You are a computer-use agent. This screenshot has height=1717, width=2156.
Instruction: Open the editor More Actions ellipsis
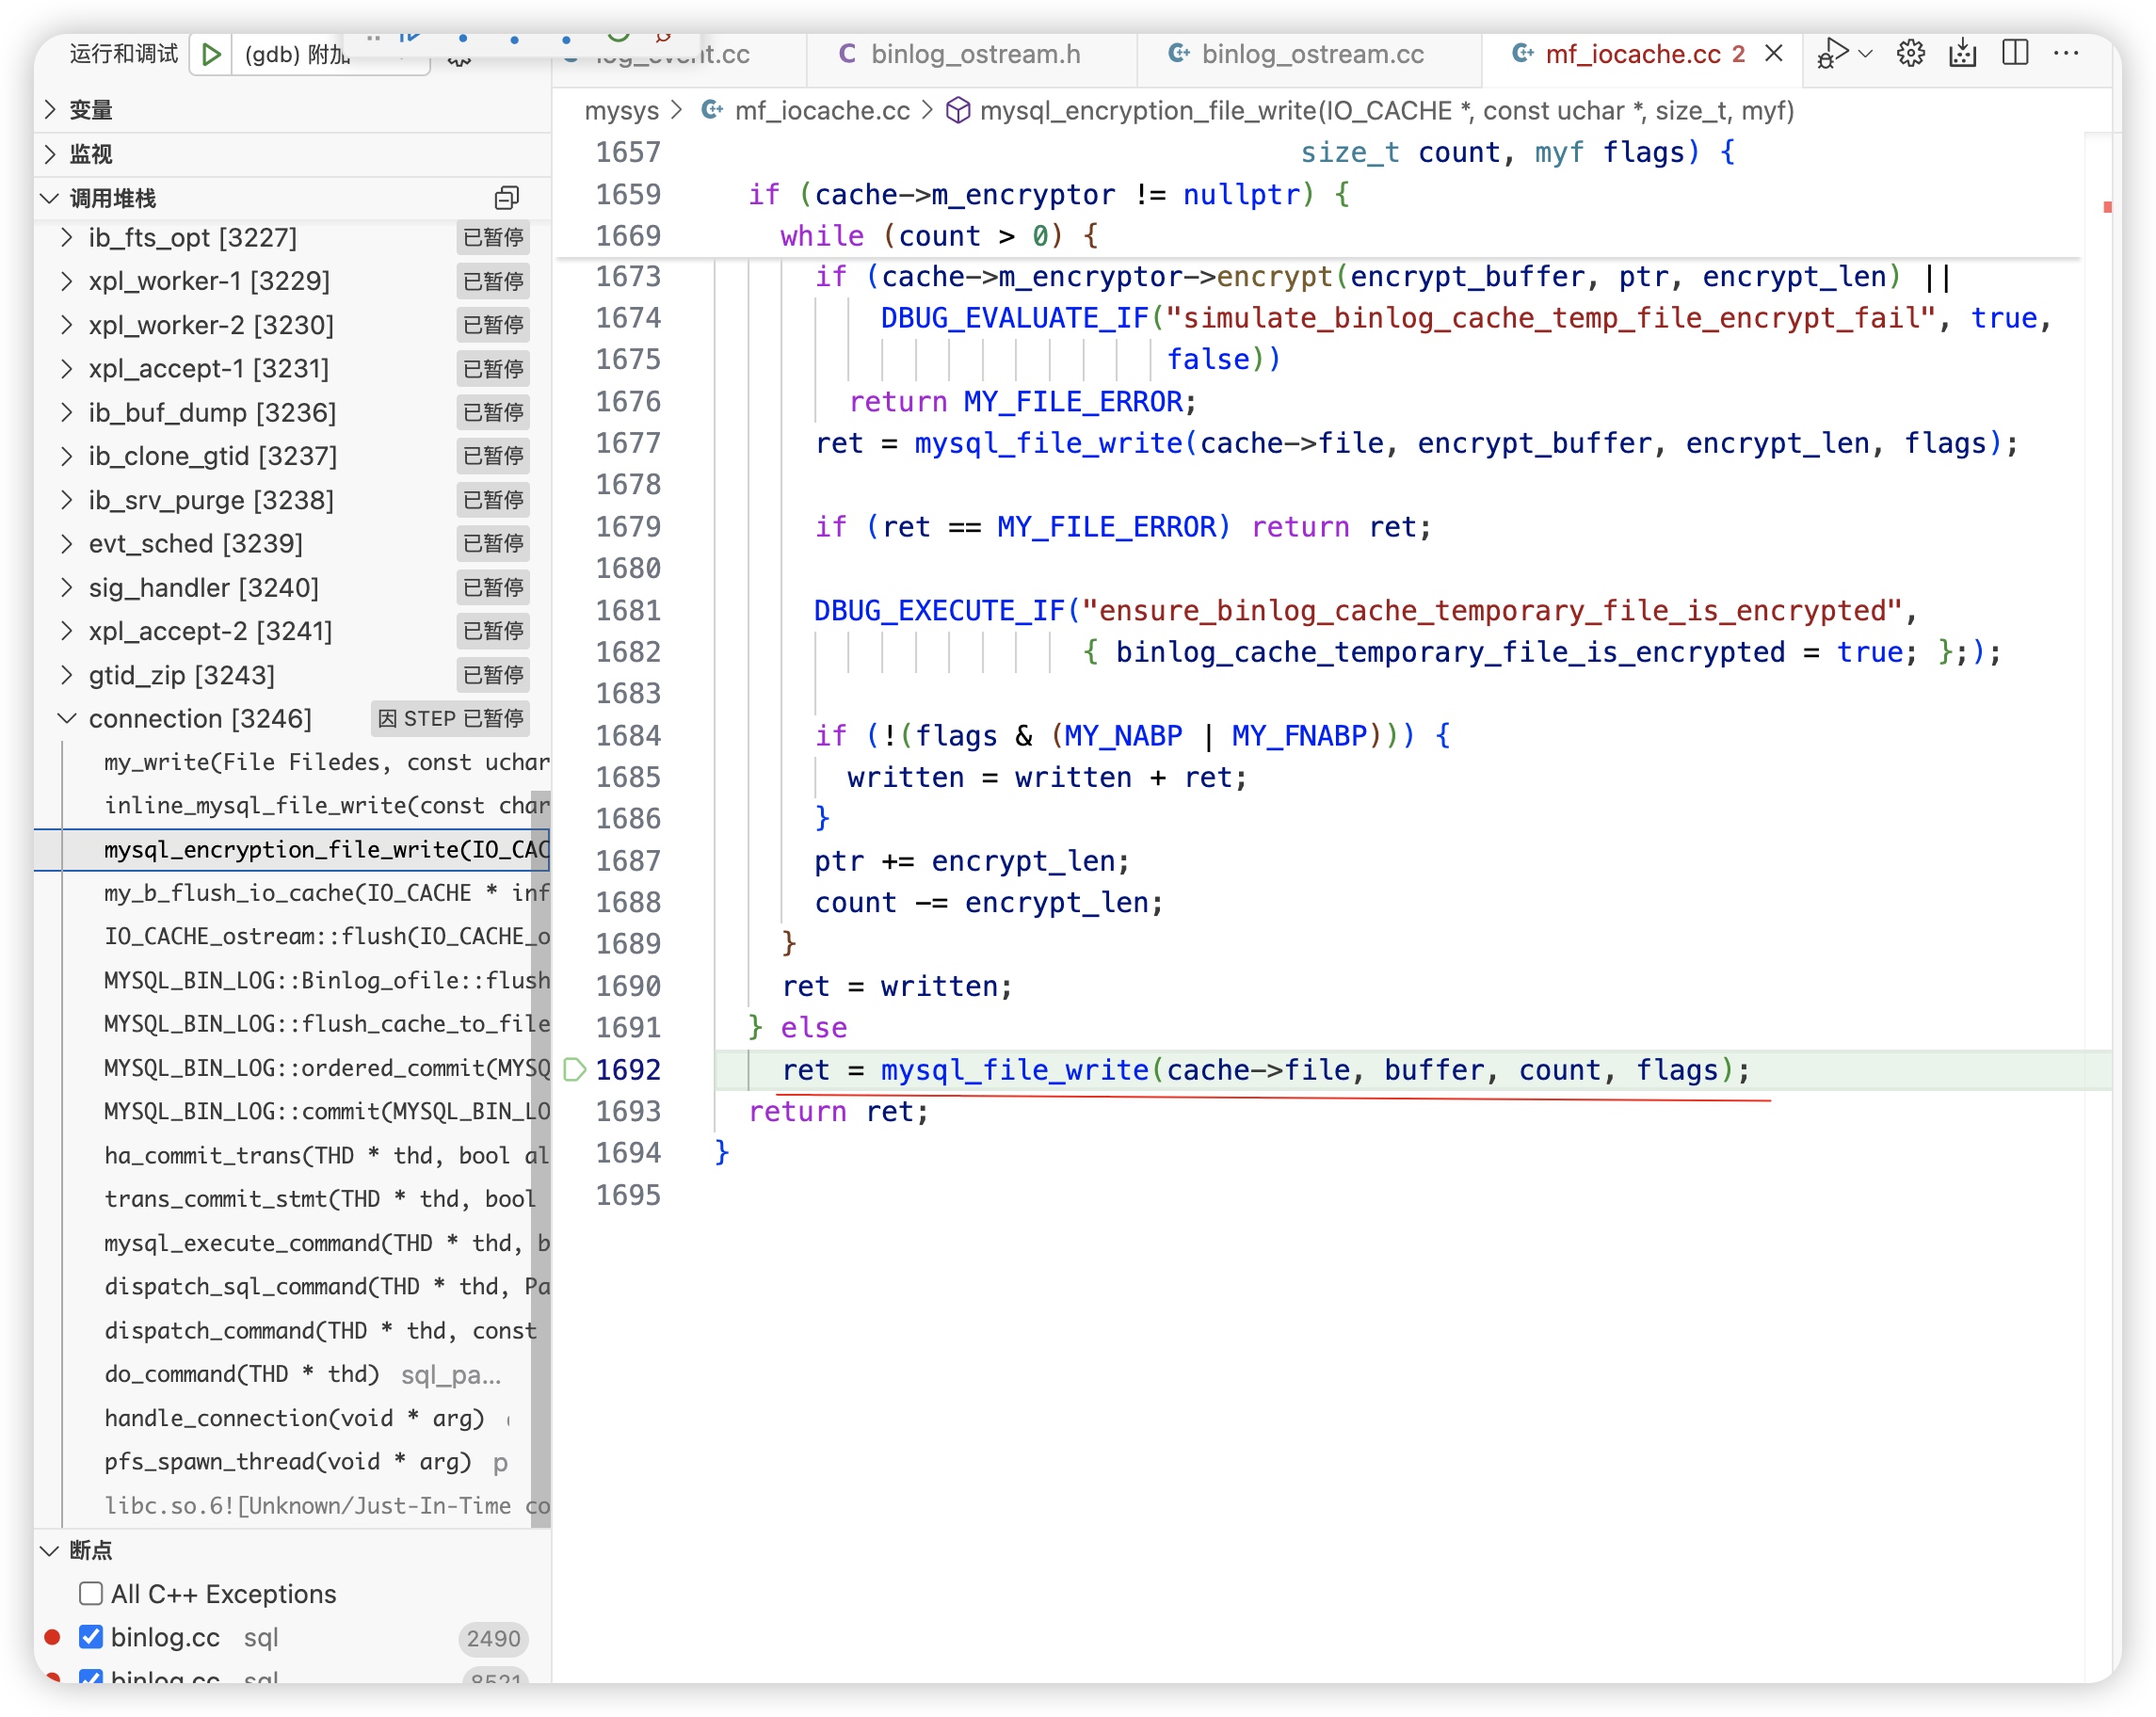click(2065, 54)
